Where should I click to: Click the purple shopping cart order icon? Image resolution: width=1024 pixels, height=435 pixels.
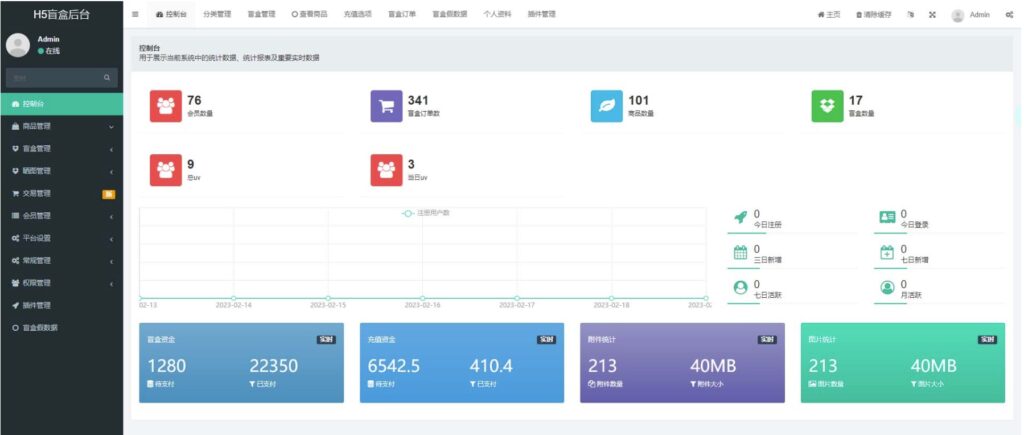tap(386, 106)
